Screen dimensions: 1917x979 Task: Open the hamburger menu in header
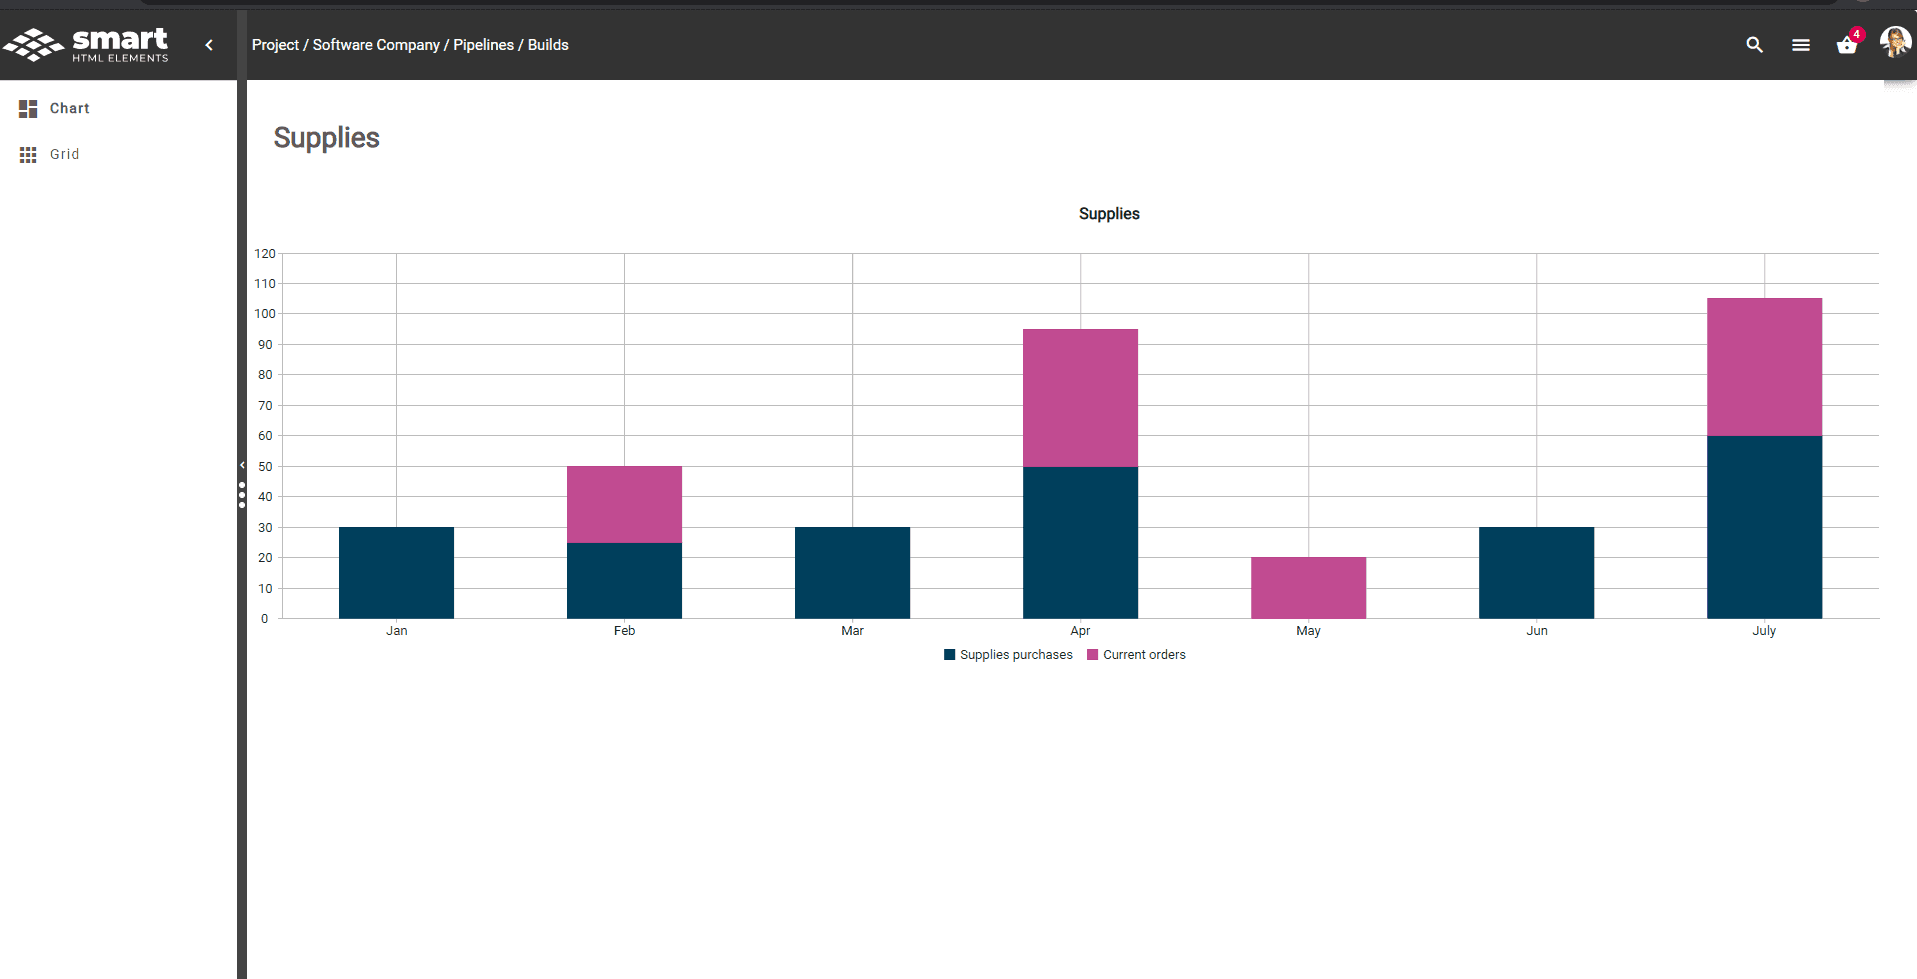[1800, 45]
